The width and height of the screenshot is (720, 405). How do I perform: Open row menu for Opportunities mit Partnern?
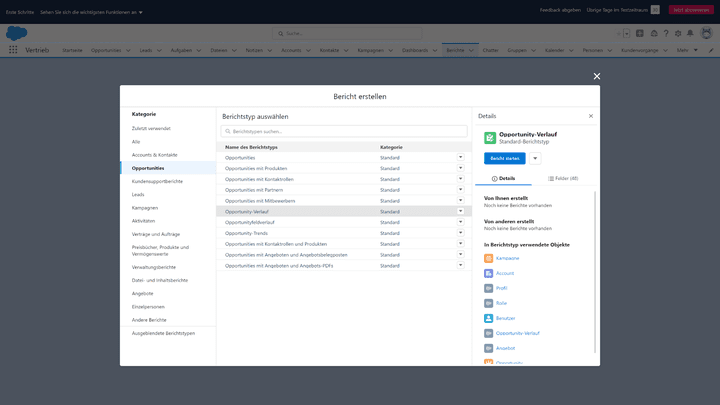click(x=461, y=190)
